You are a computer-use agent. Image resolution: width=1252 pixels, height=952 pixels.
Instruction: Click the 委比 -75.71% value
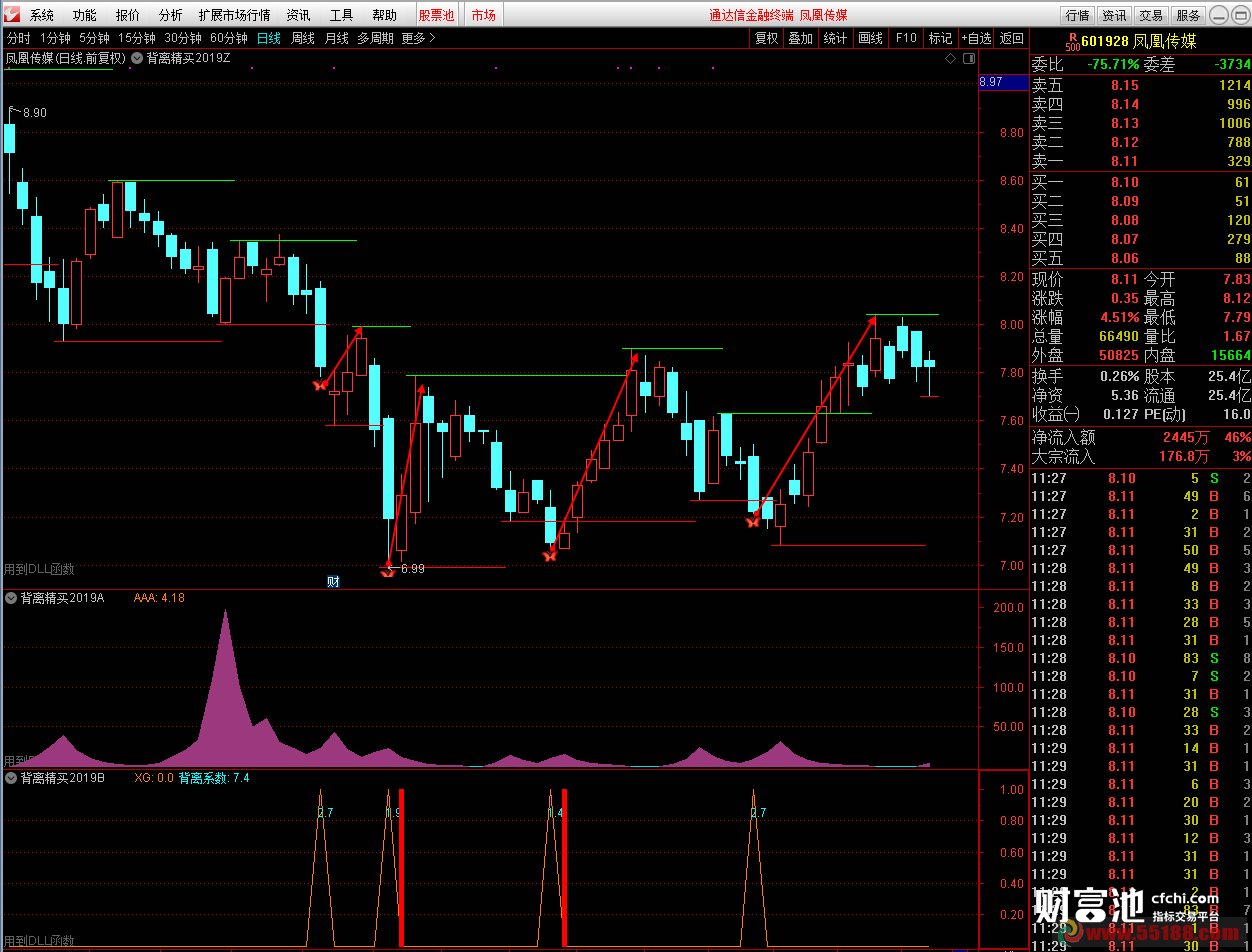(1112, 64)
